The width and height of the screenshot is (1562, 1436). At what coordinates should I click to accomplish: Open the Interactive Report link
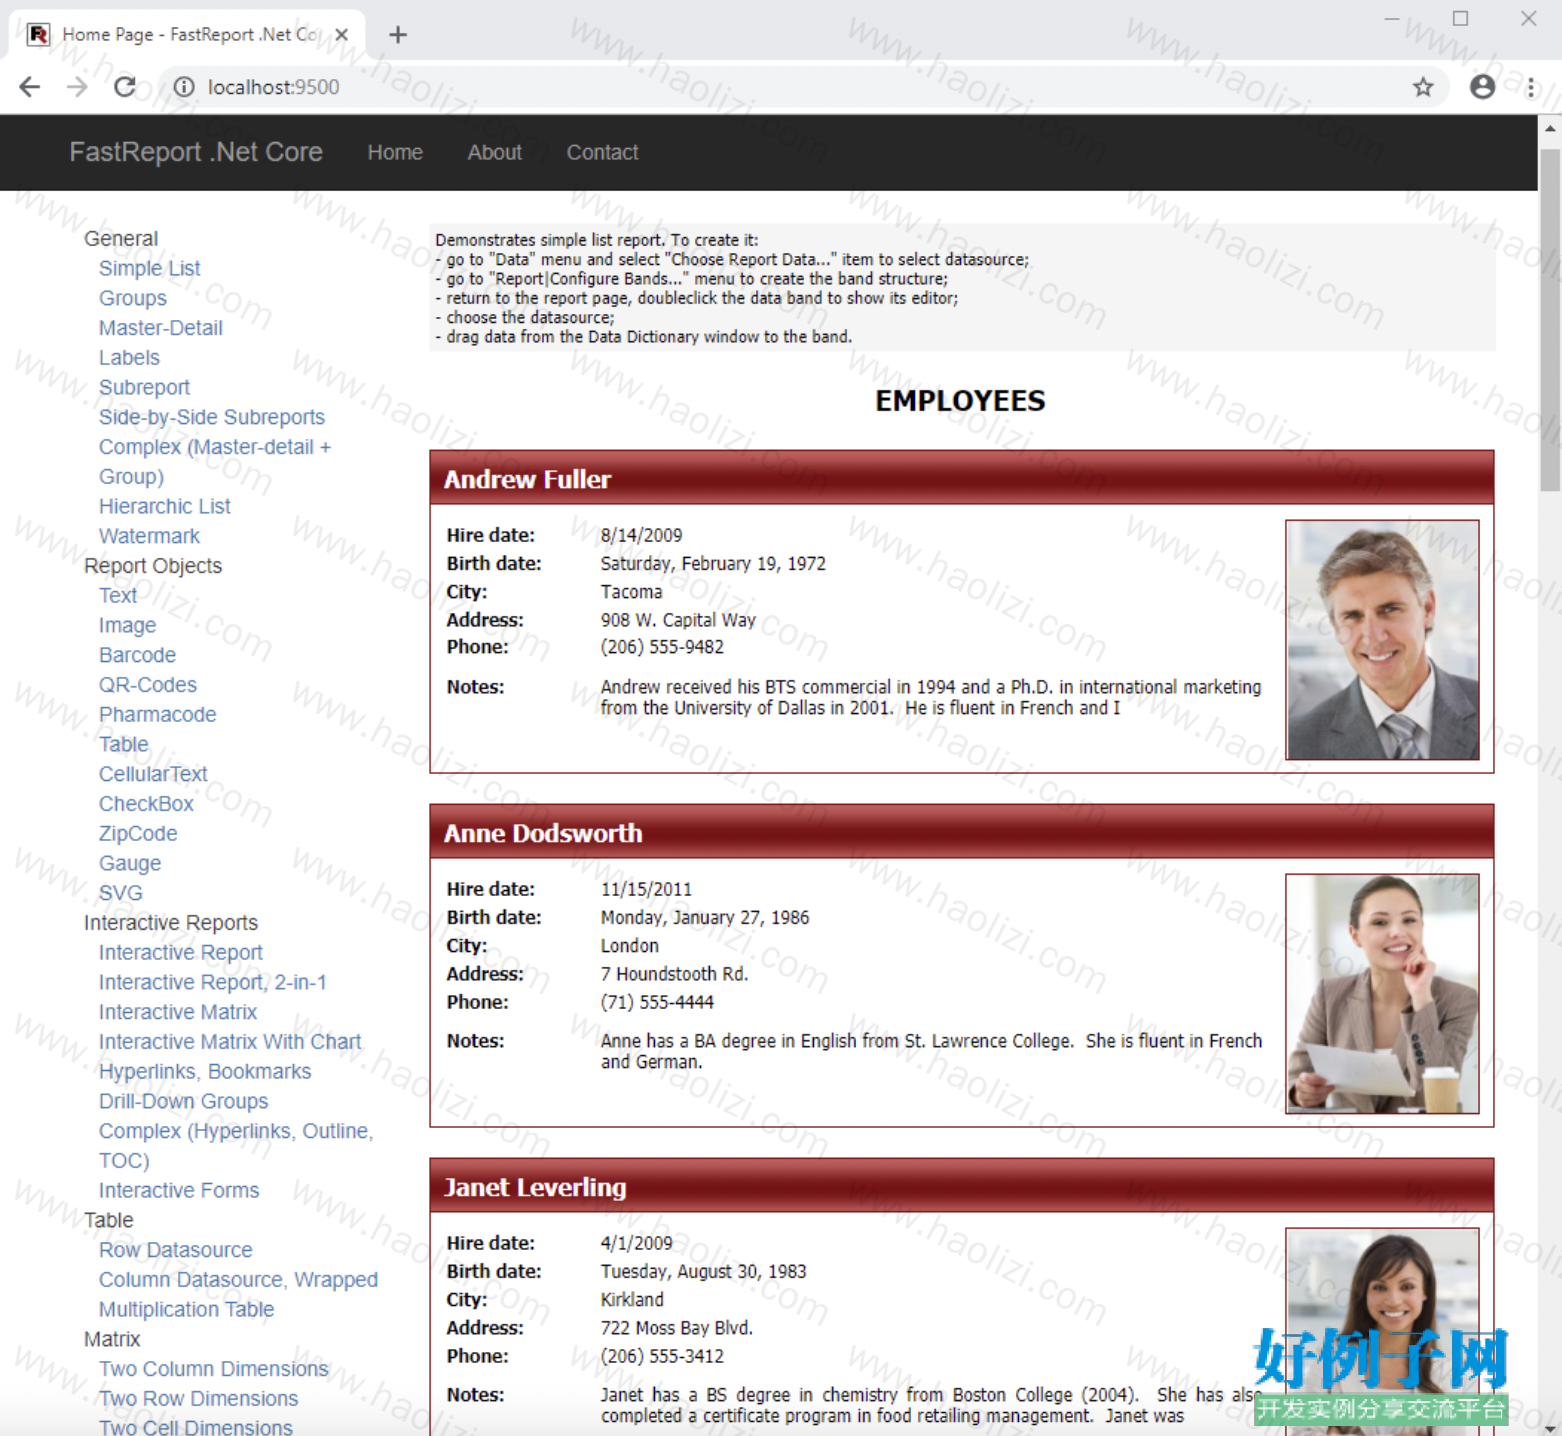181,952
